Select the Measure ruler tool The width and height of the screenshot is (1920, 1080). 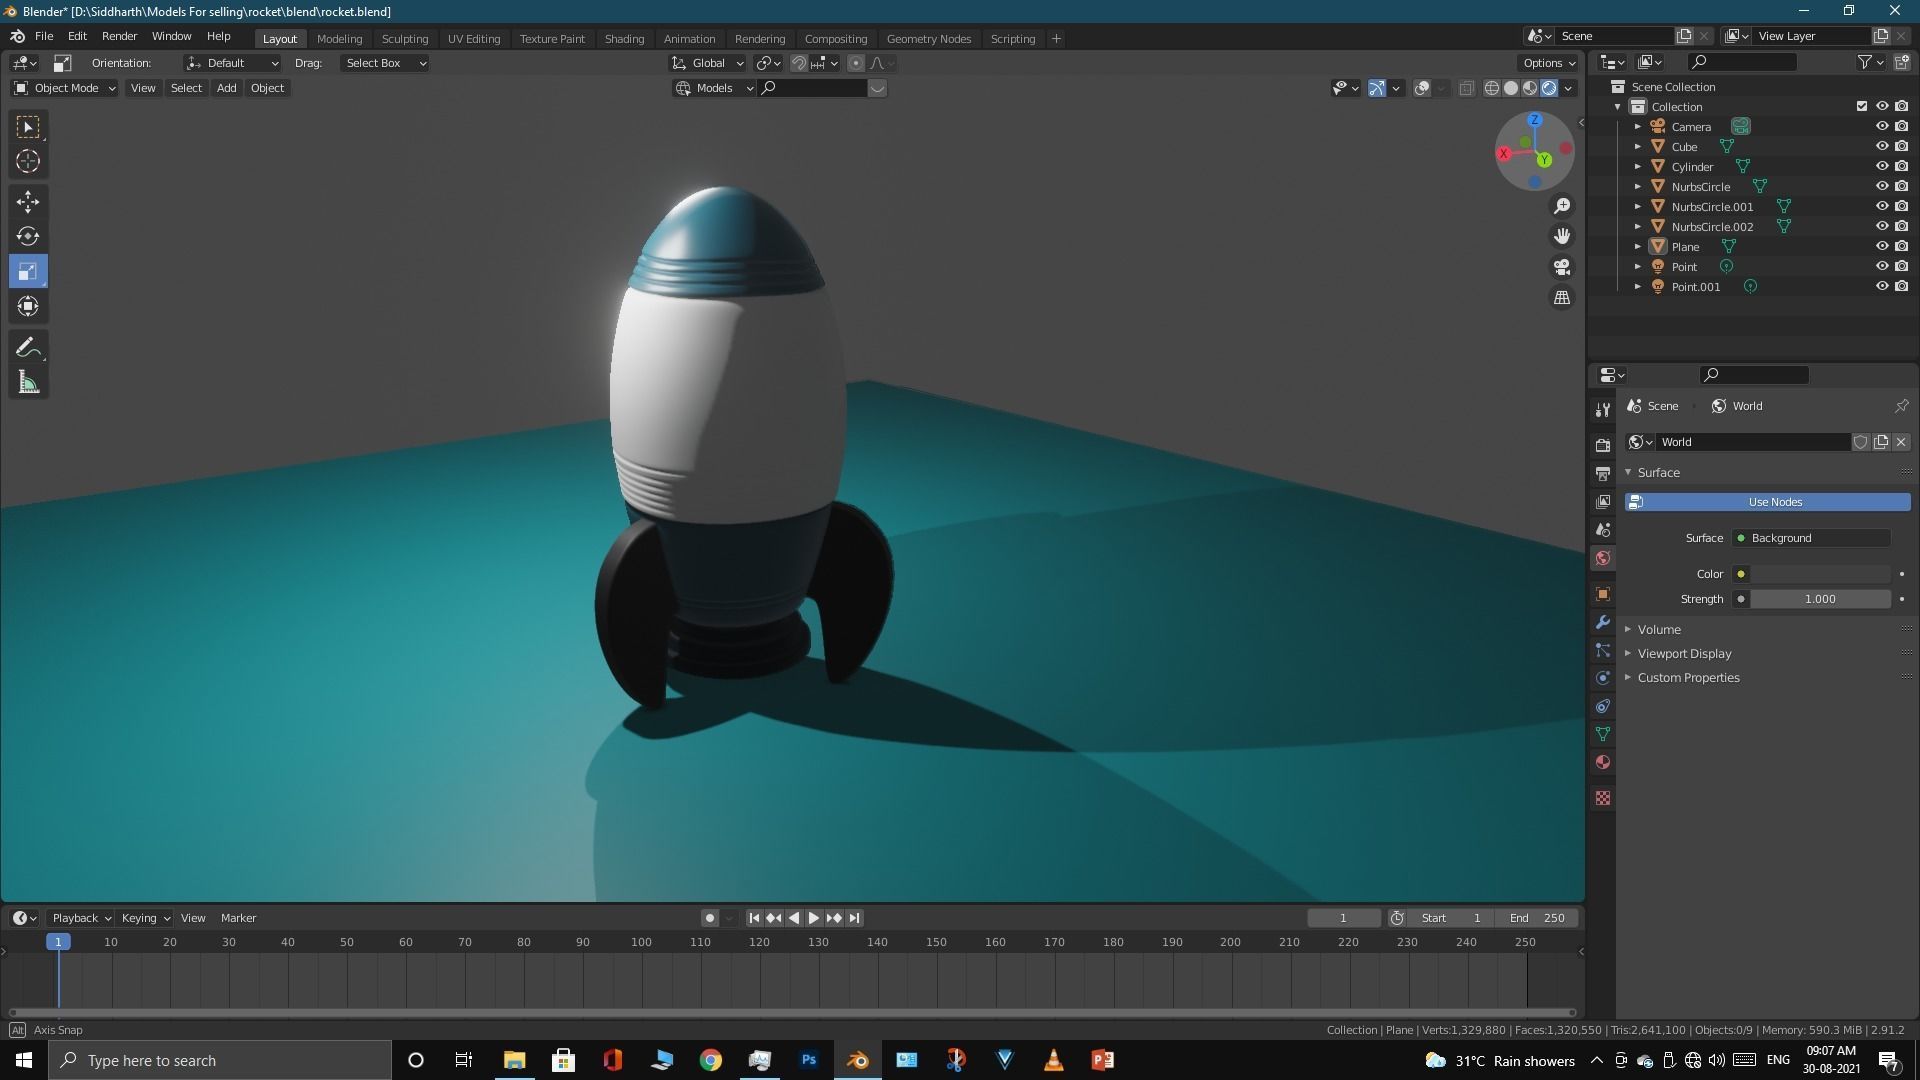28,383
